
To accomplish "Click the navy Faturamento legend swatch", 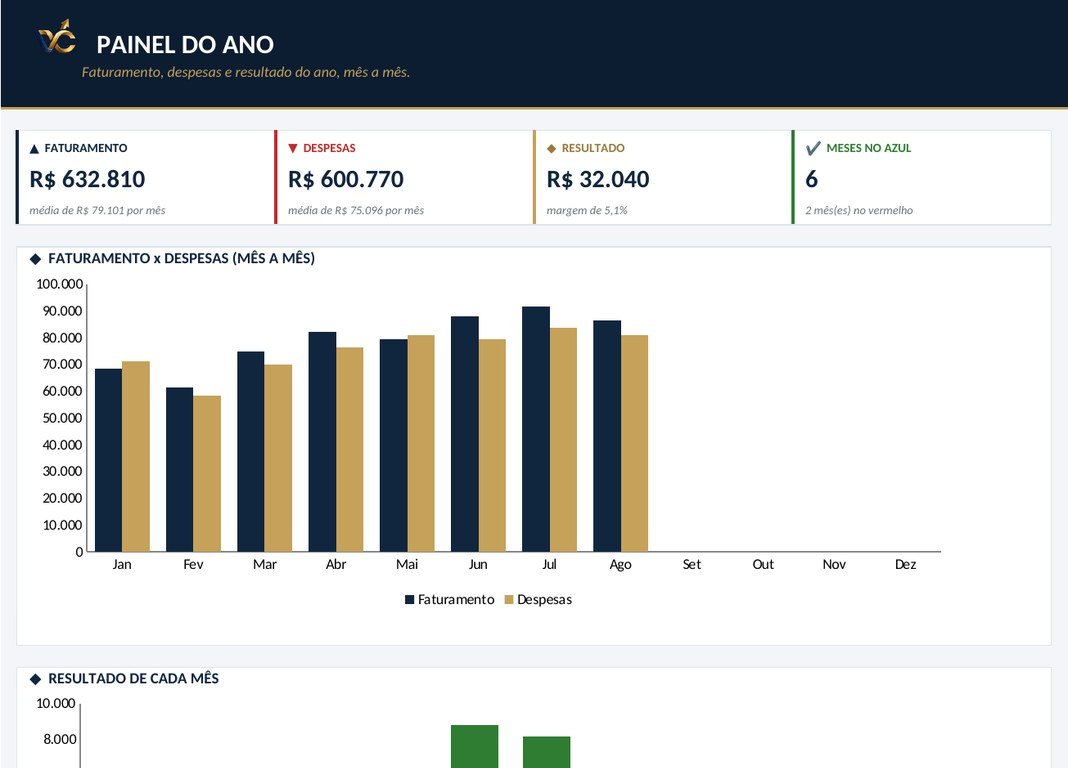I will point(409,600).
